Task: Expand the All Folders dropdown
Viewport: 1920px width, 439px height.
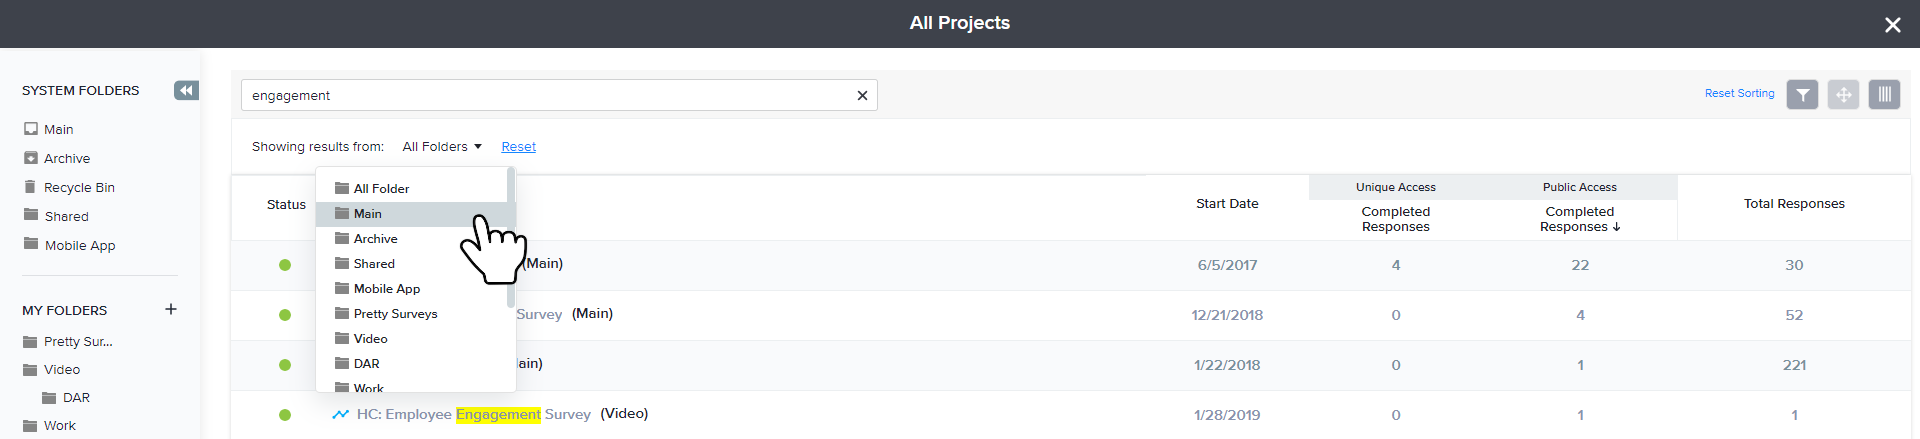Action: (x=442, y=147)
